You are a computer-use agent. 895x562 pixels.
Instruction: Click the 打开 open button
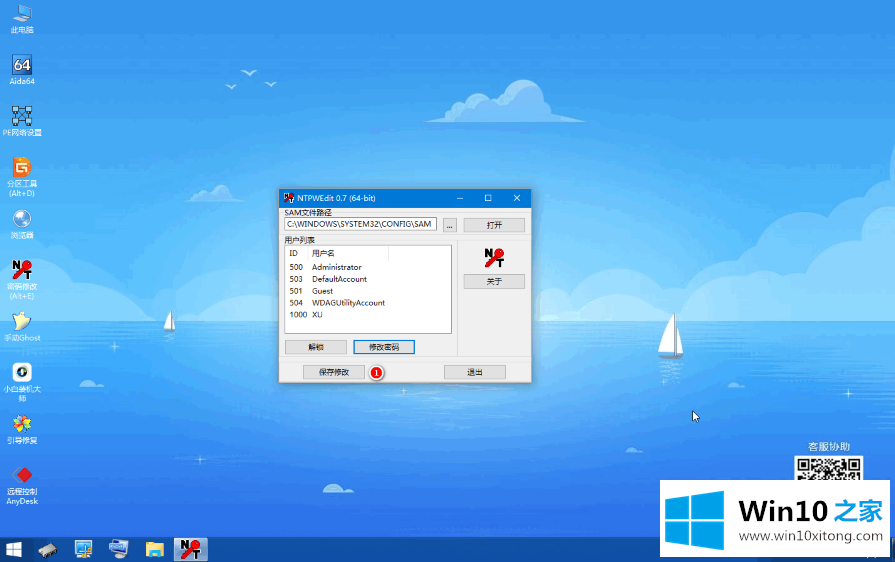point(494,225)
